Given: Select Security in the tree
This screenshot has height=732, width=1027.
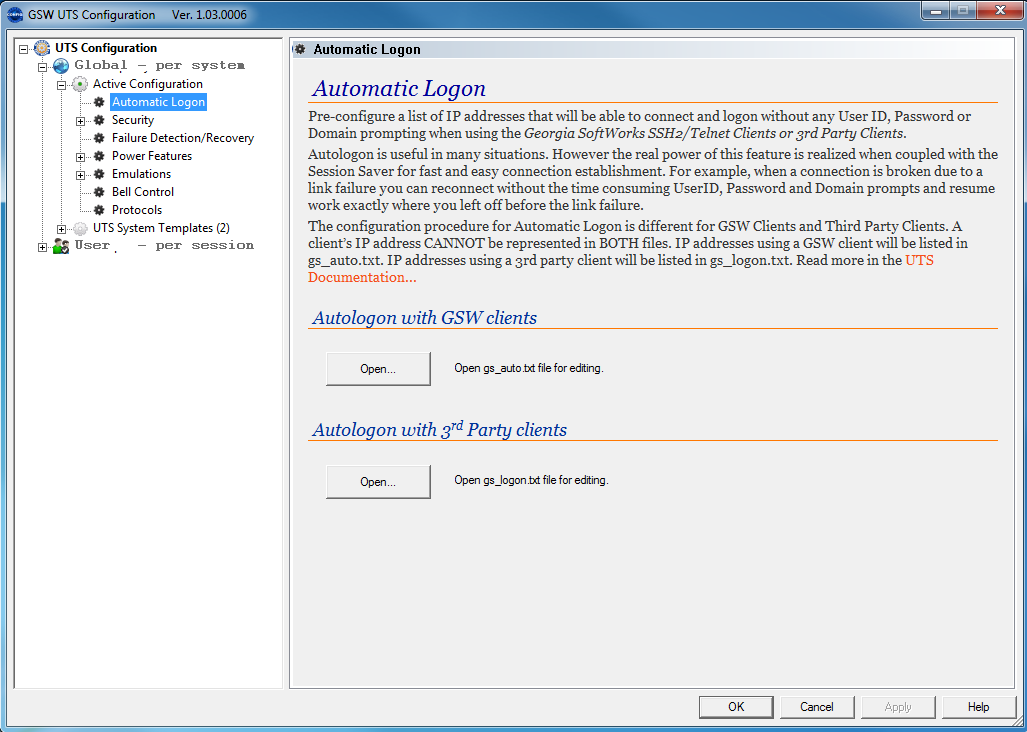Looking at the screenshot, I should pos(133,120).
